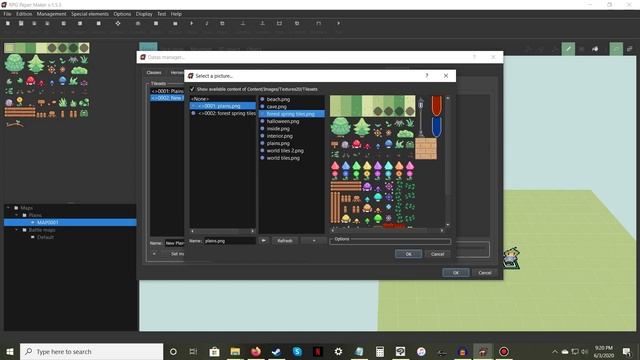Open Netflix from the taskbar

click(x=318, y=351)
